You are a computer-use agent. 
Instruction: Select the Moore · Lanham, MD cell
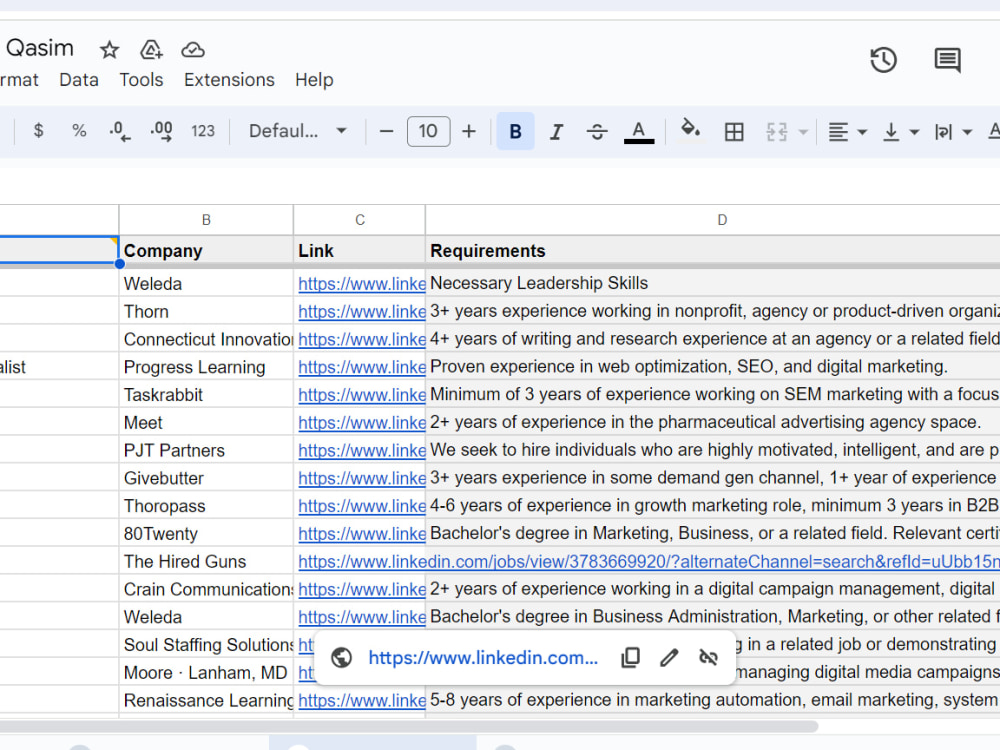click(206, 673)
